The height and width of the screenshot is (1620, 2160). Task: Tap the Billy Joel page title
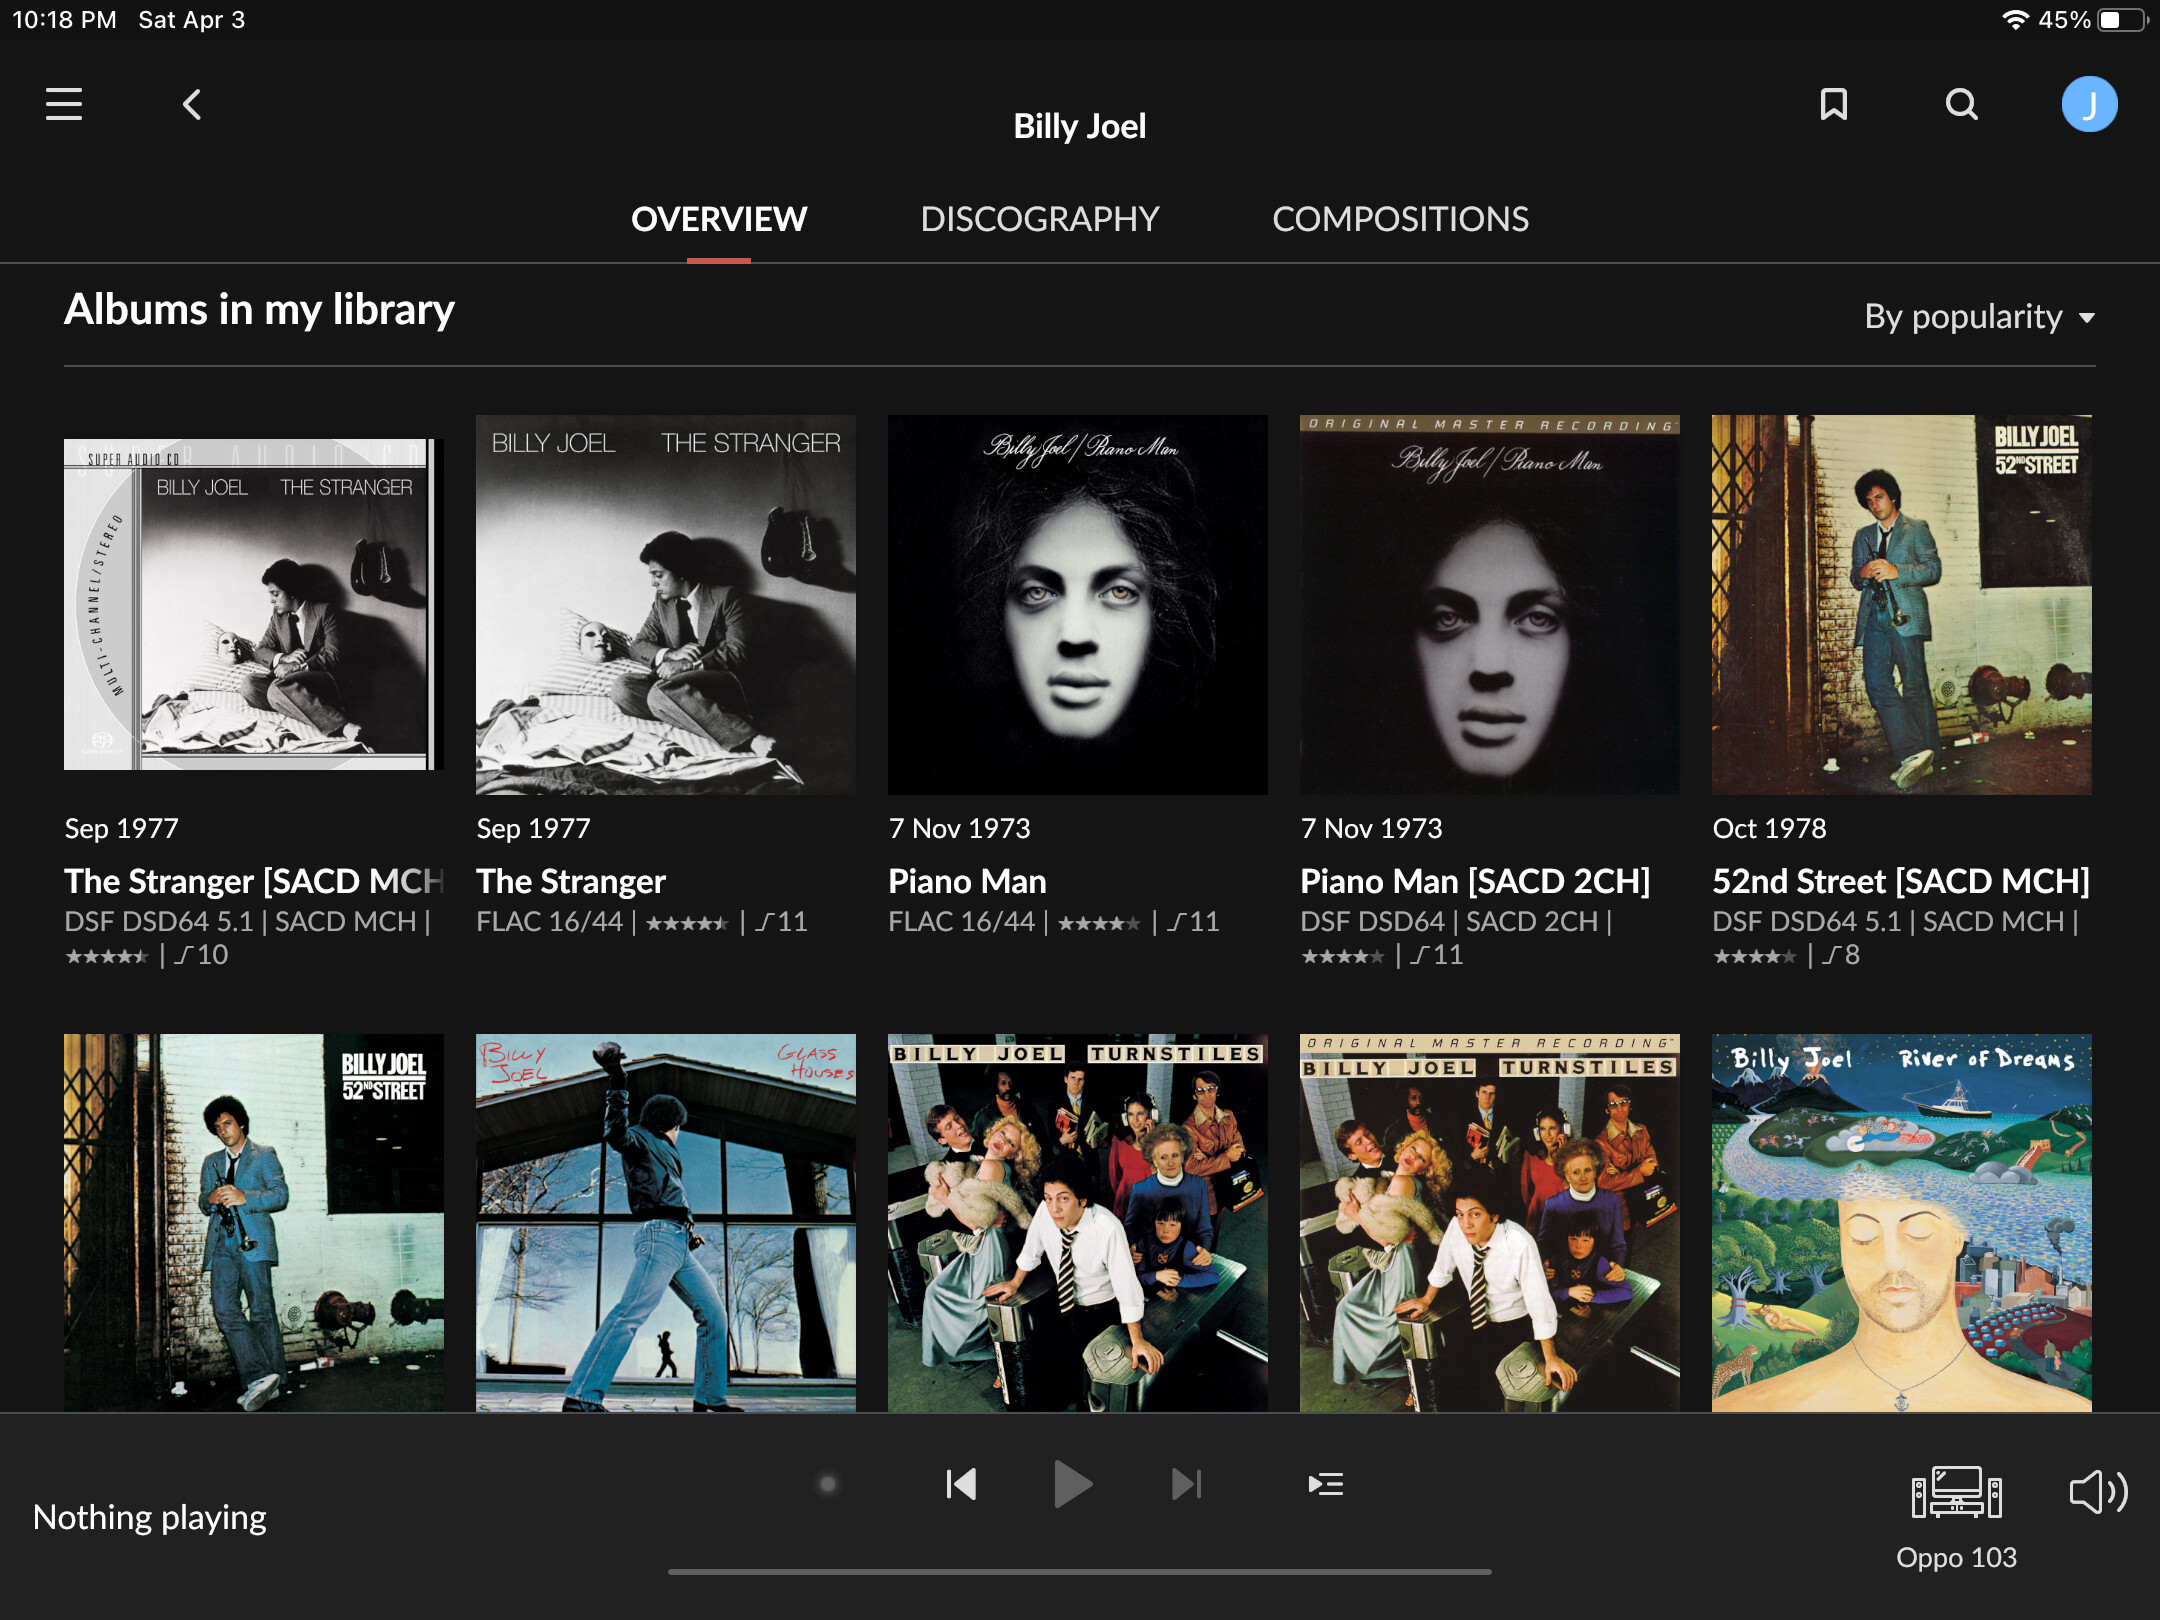(x=1080, y=126)
